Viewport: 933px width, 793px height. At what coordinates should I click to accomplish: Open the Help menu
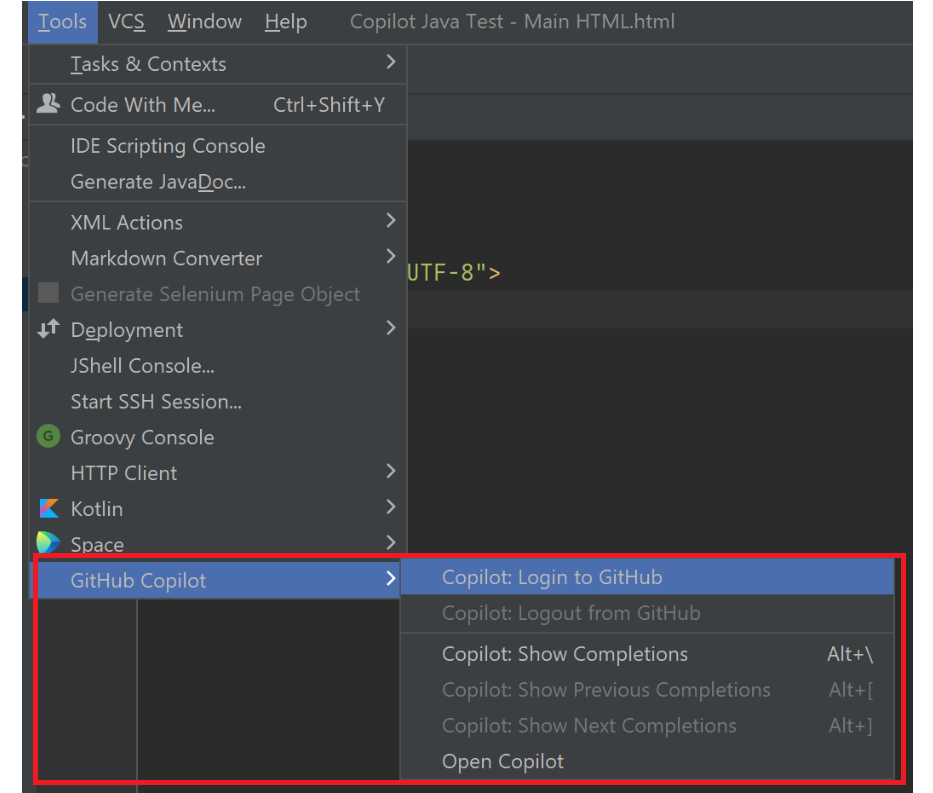pyautogui.click(x=286, y=22)
